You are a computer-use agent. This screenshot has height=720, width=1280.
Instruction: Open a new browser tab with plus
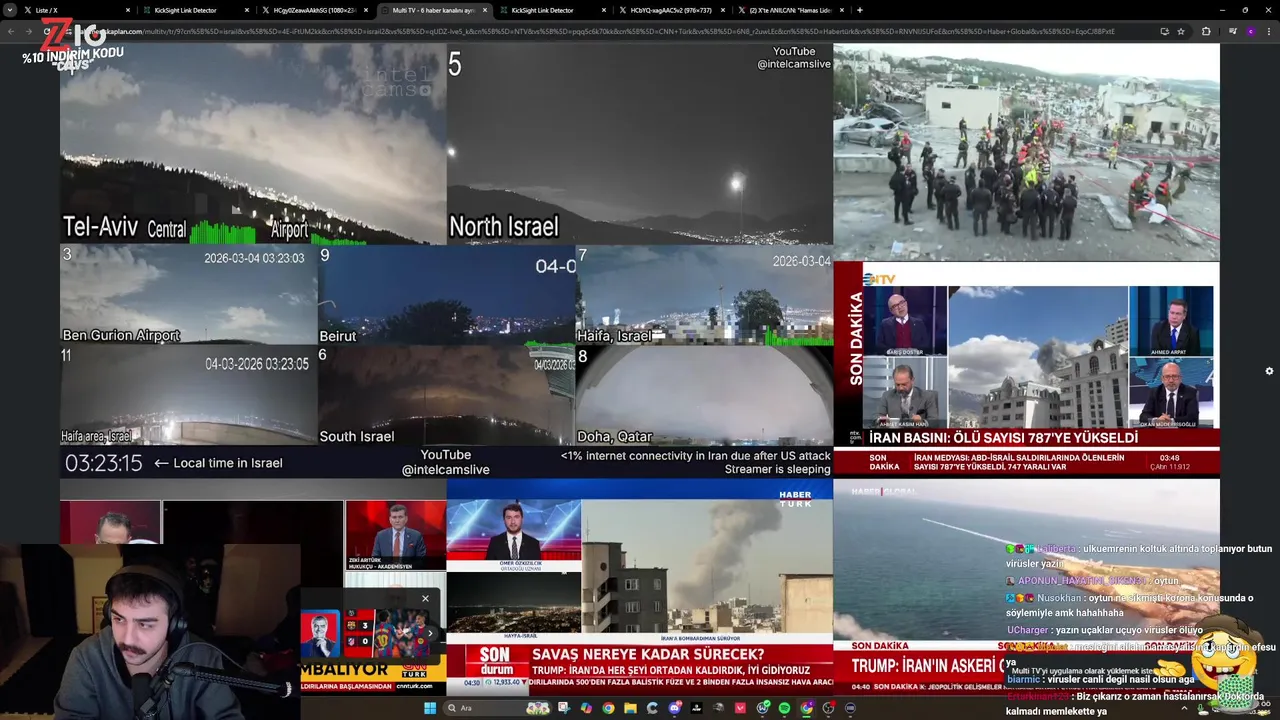click(860, 10)
